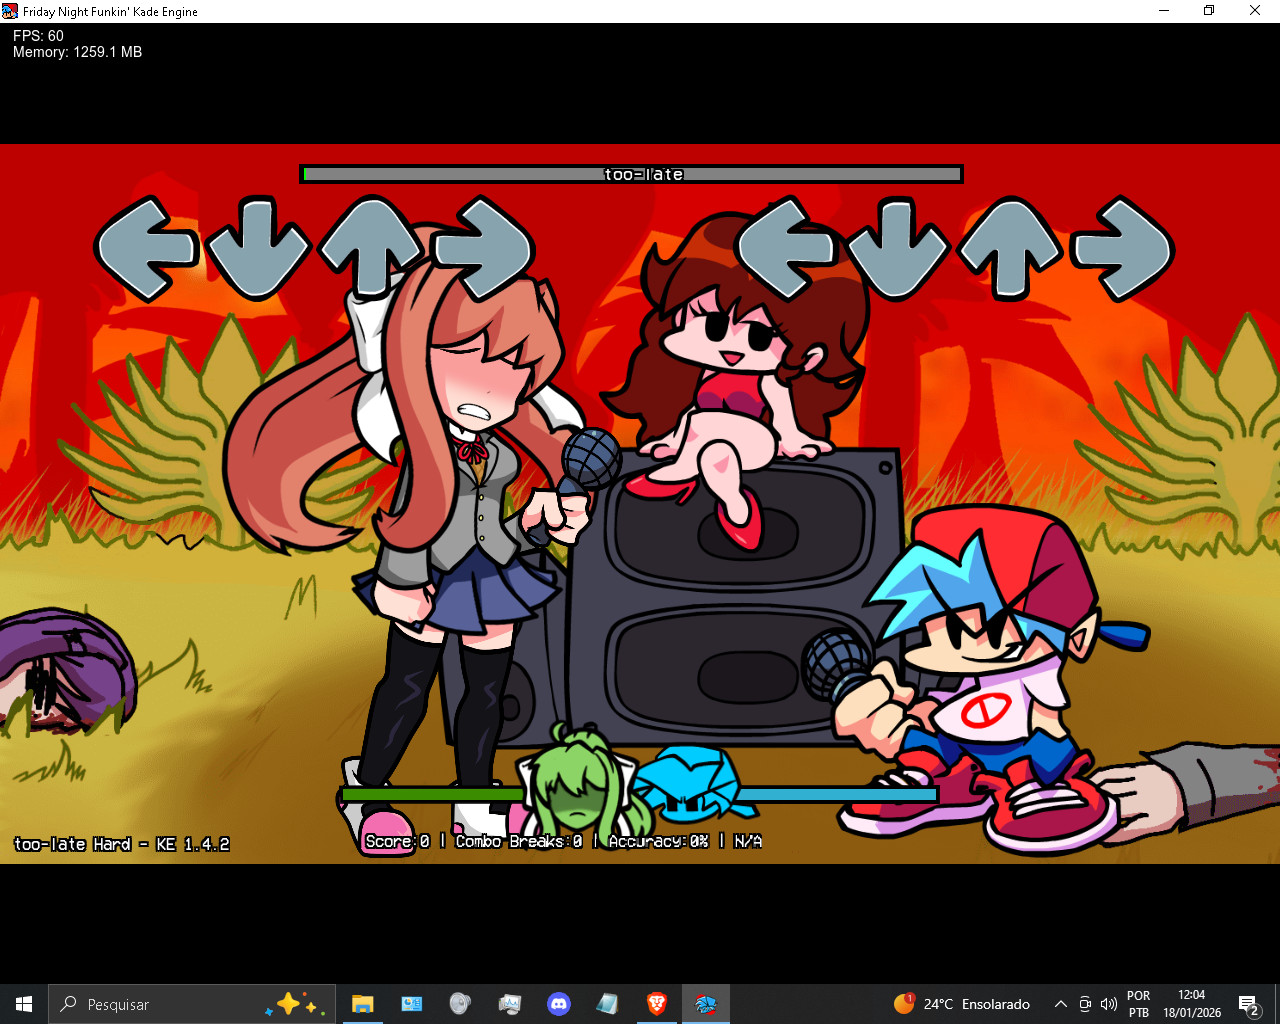Open Brave browser from the taskbar
The height and width of the screenshot is (1024, 1280).
pyautogui.click(x=657, y=1004)
